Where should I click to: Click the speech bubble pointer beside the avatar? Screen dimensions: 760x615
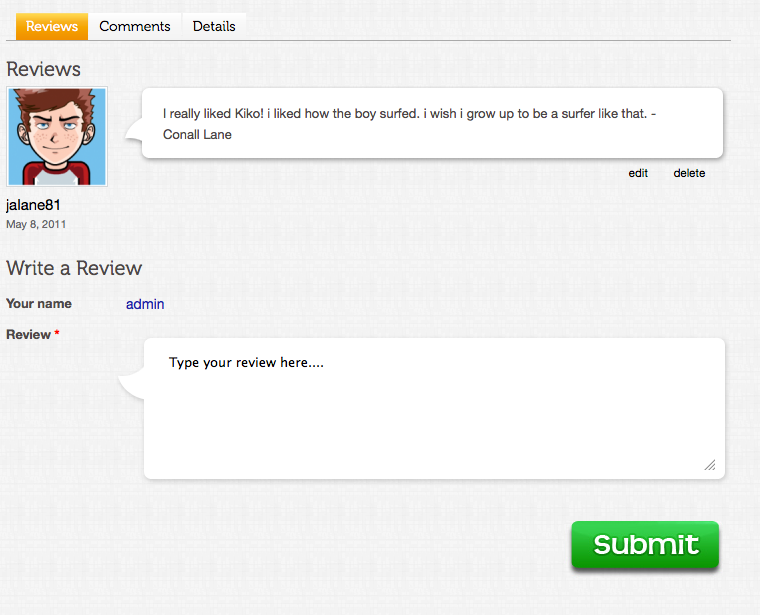pos(132,130)
